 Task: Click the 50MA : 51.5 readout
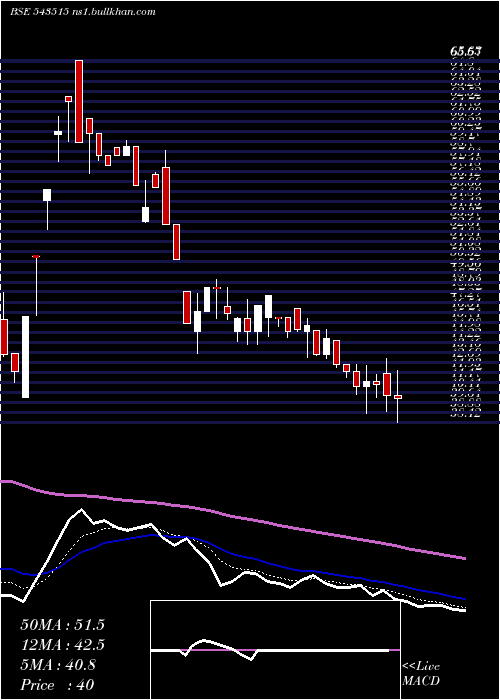coord(62,625)
